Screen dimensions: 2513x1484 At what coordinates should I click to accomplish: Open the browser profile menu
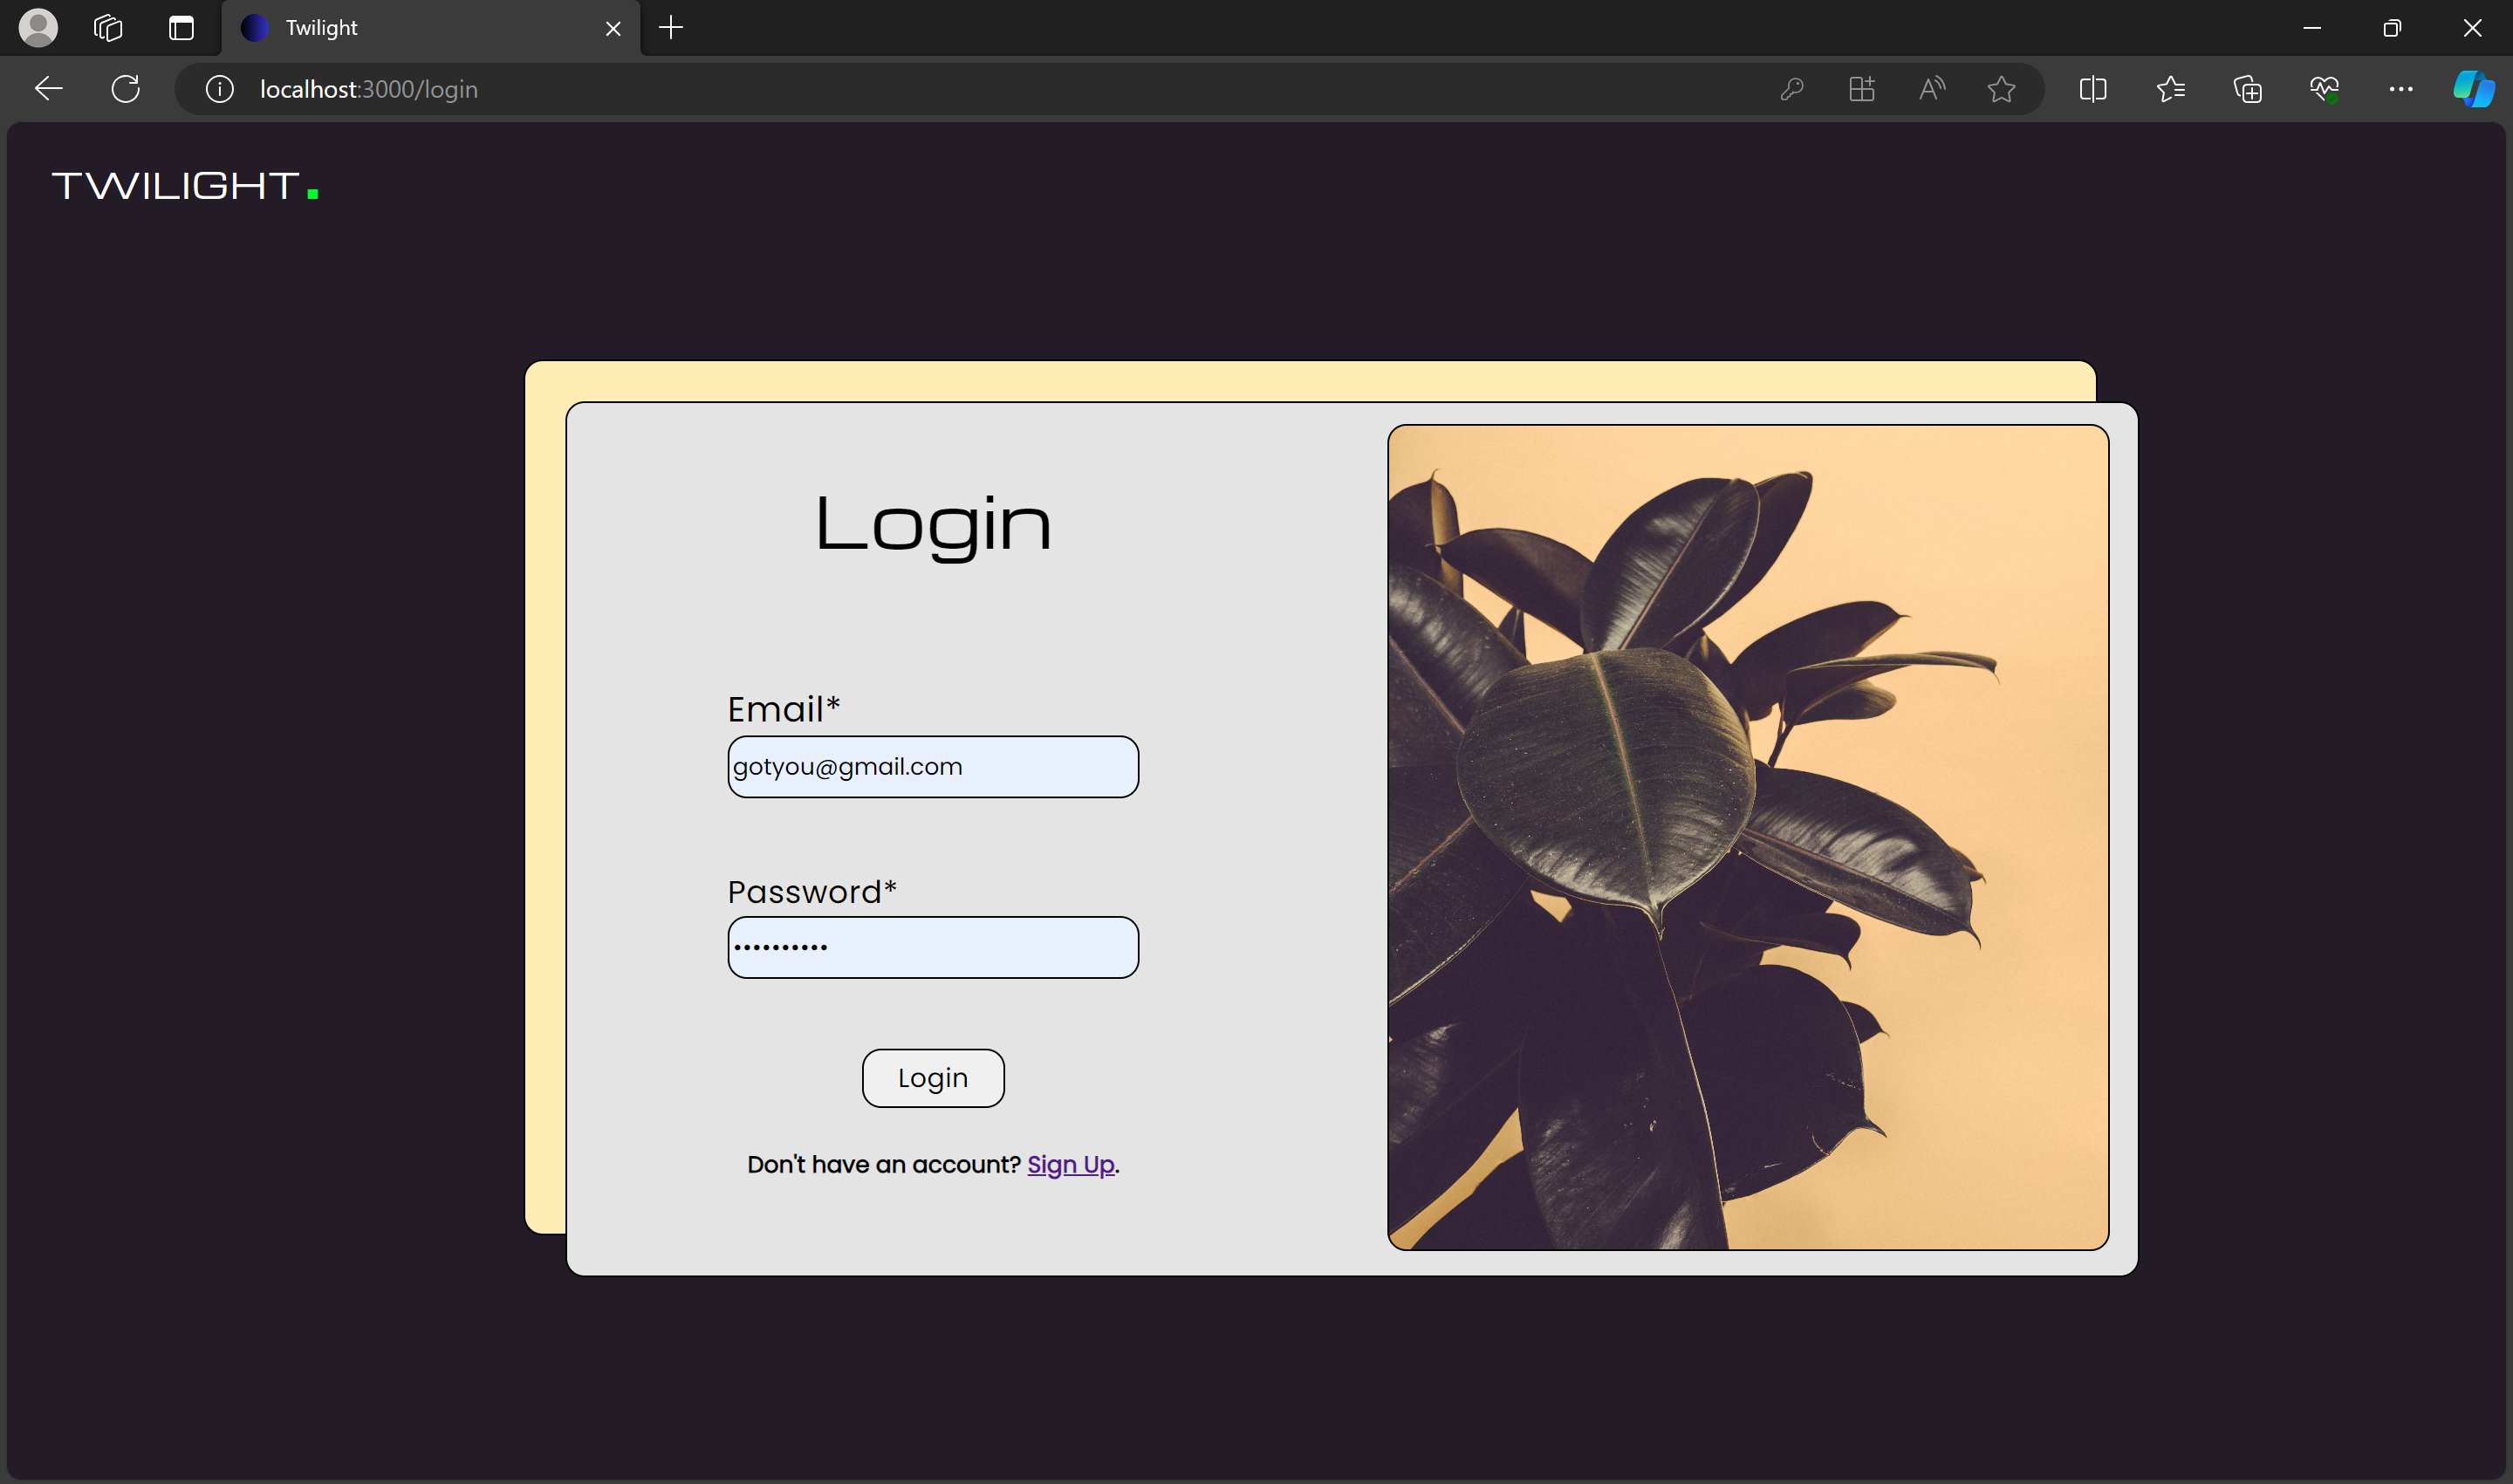pyautogui.click(x=39, y=27)
